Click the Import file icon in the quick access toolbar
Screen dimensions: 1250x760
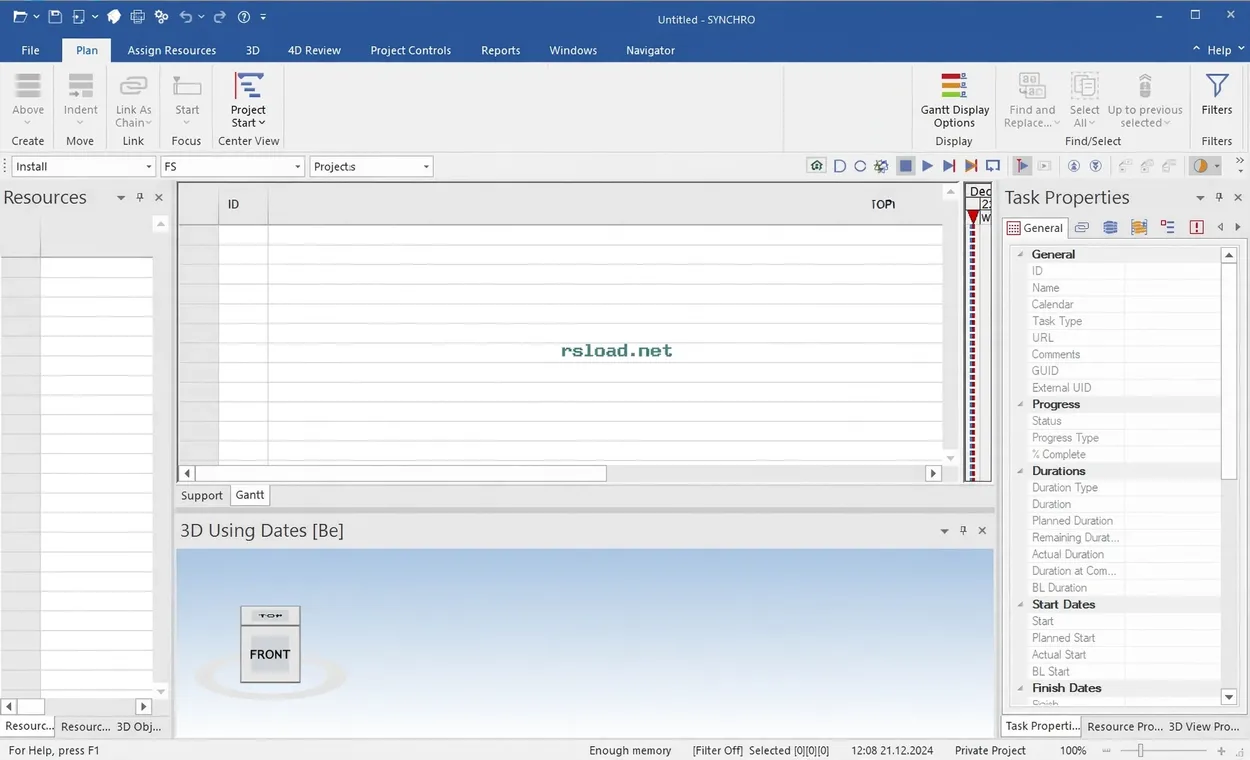click(79, 17)
